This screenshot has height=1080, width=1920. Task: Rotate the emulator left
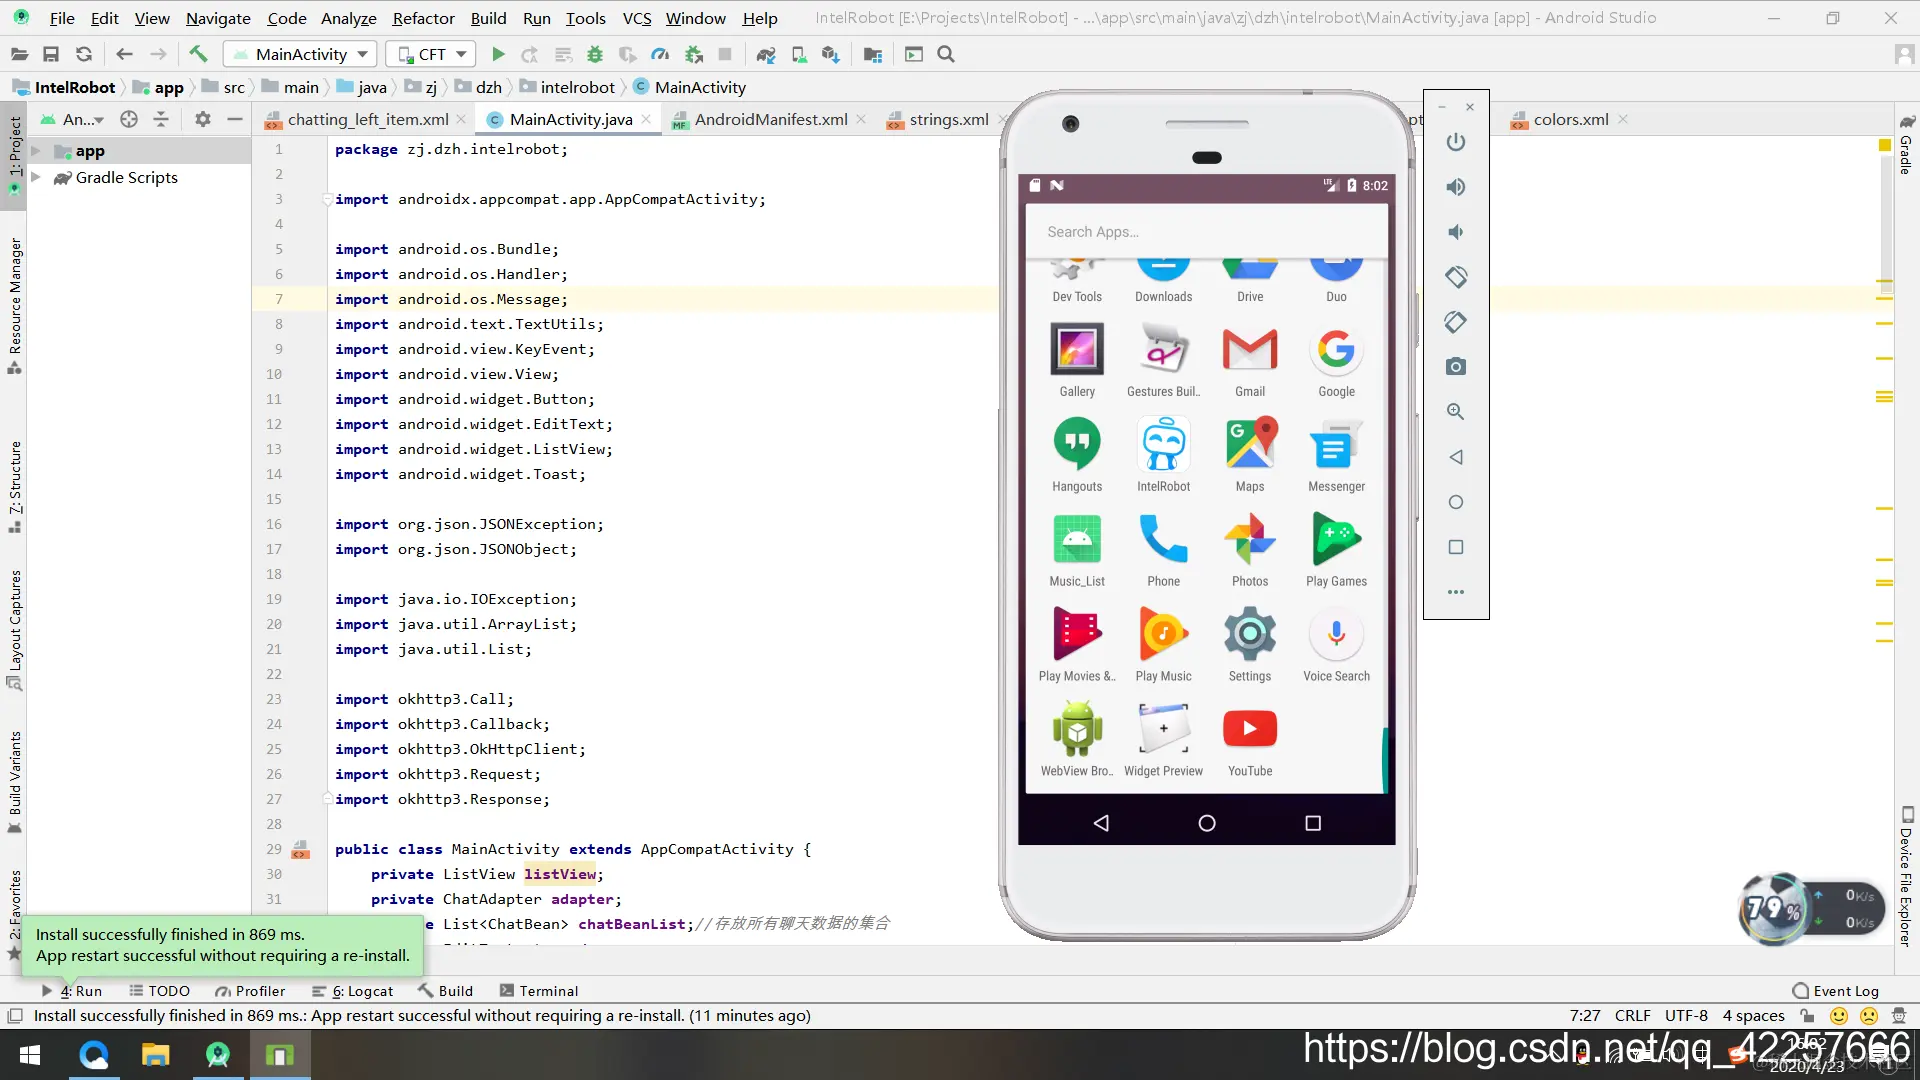click(1456, 277)
